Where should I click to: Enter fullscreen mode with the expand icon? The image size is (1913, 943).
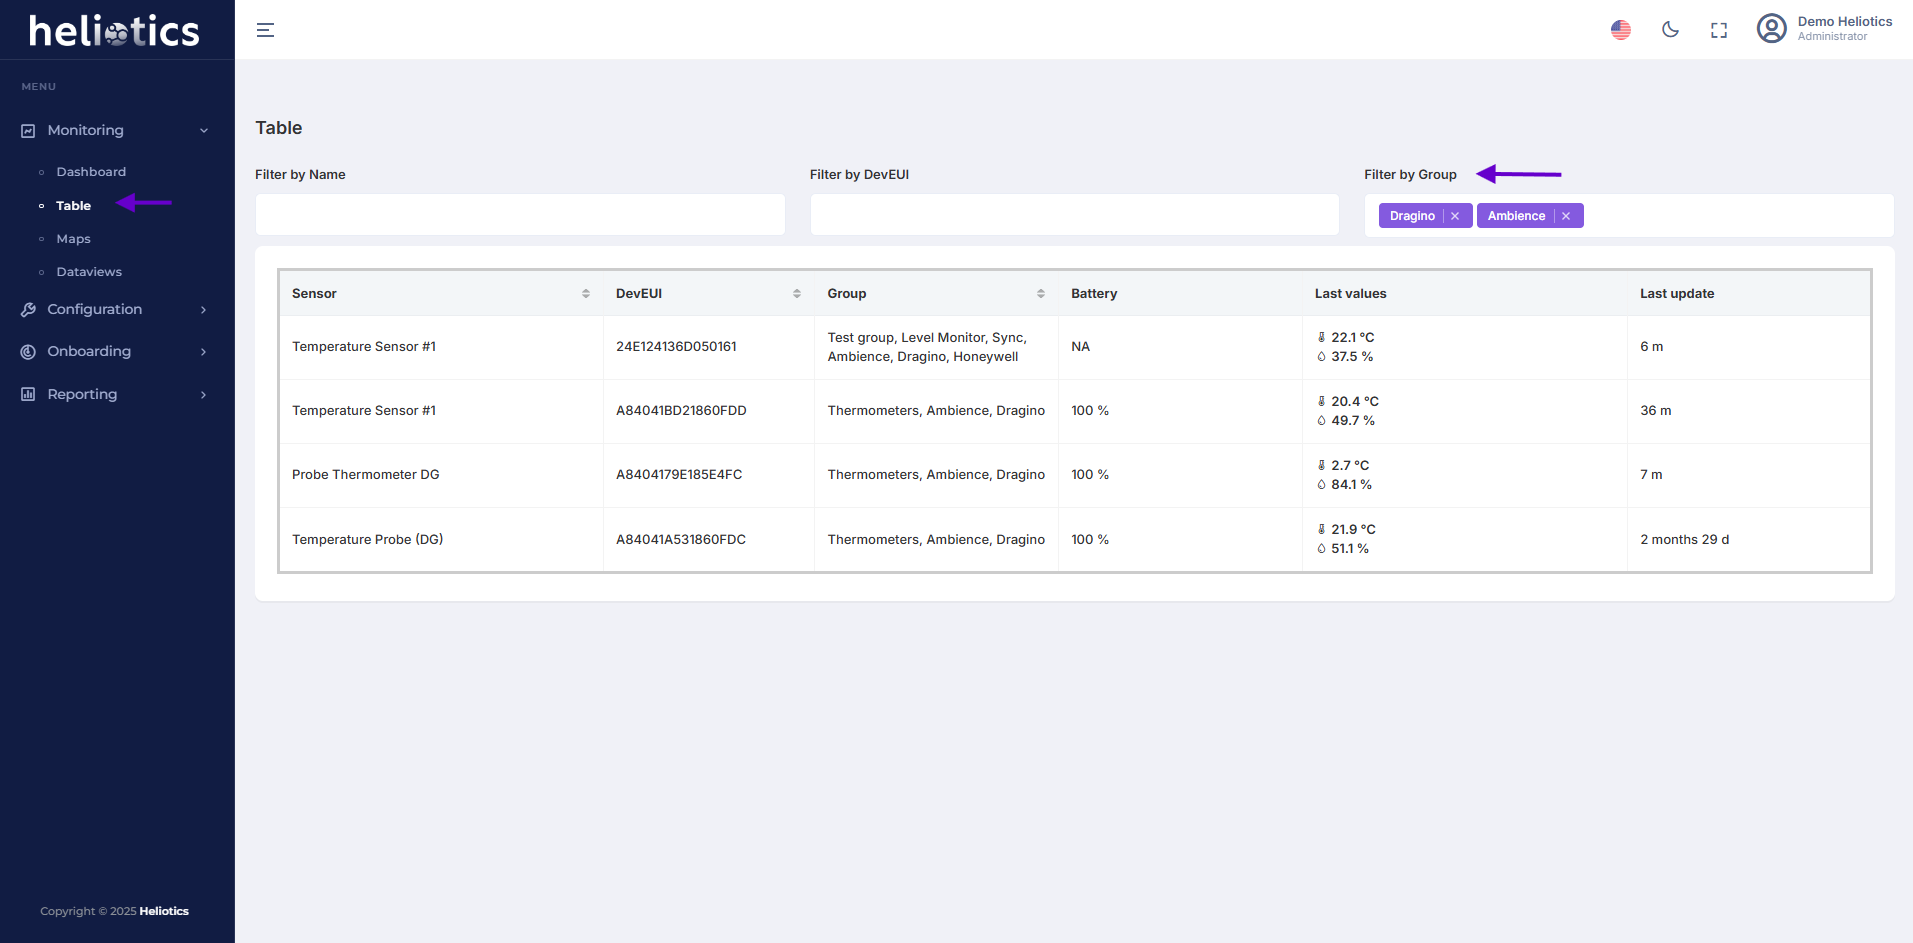pyautogui.click(x=1719, y=30)
